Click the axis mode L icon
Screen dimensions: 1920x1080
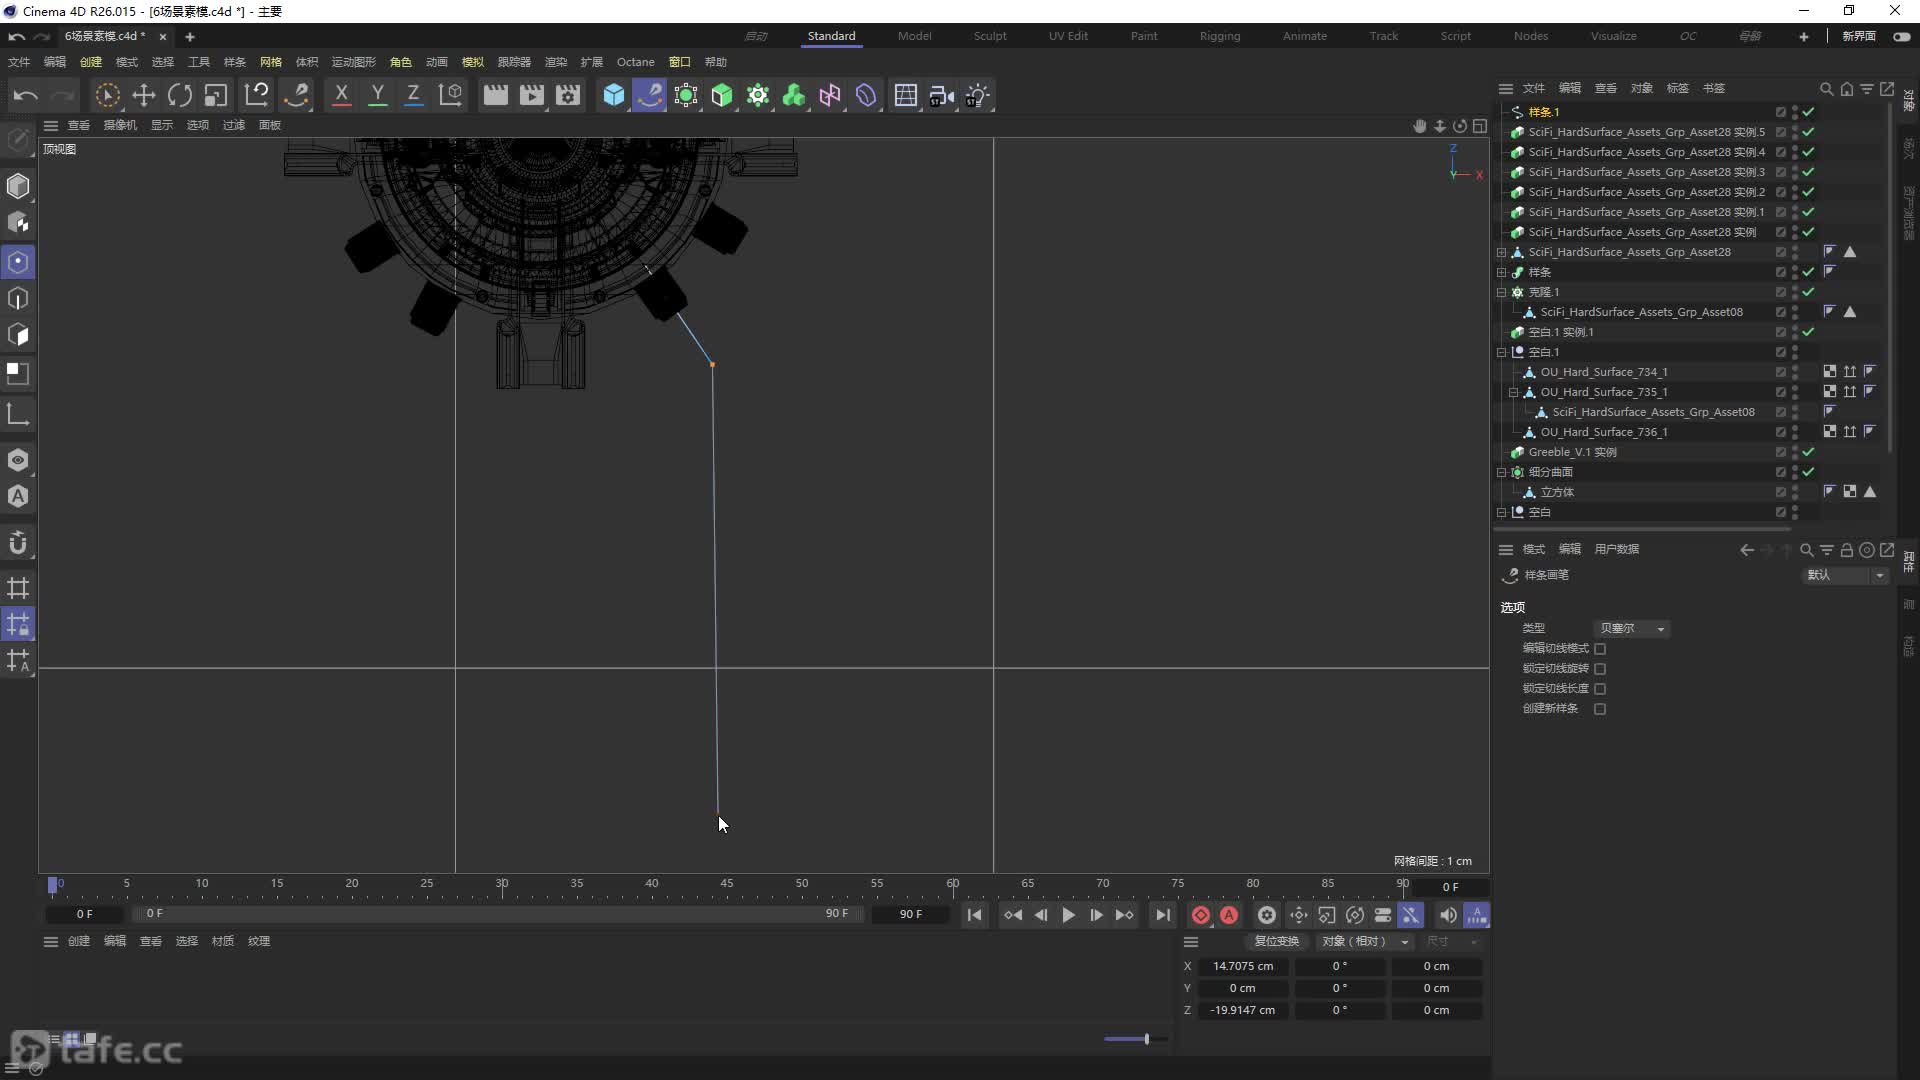pos(18,414)
